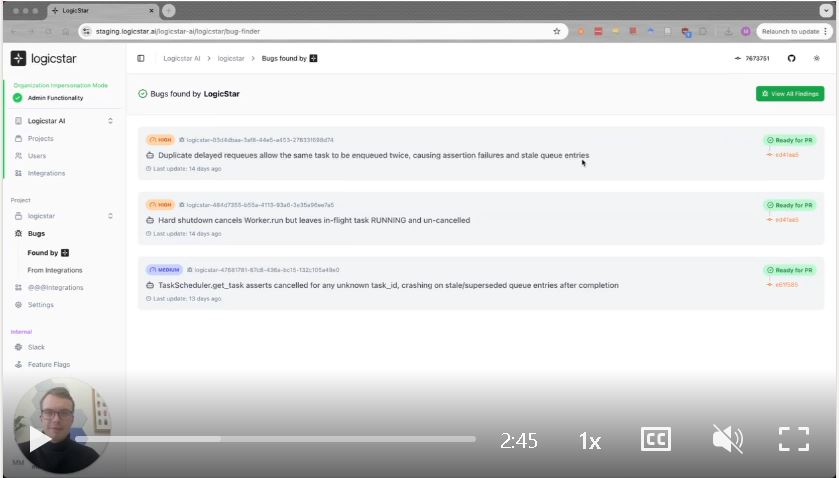Open logicstar breadcrumb link
Image resolution: width=839 pixels, height=478 pixels.
(x=231, y=58)
